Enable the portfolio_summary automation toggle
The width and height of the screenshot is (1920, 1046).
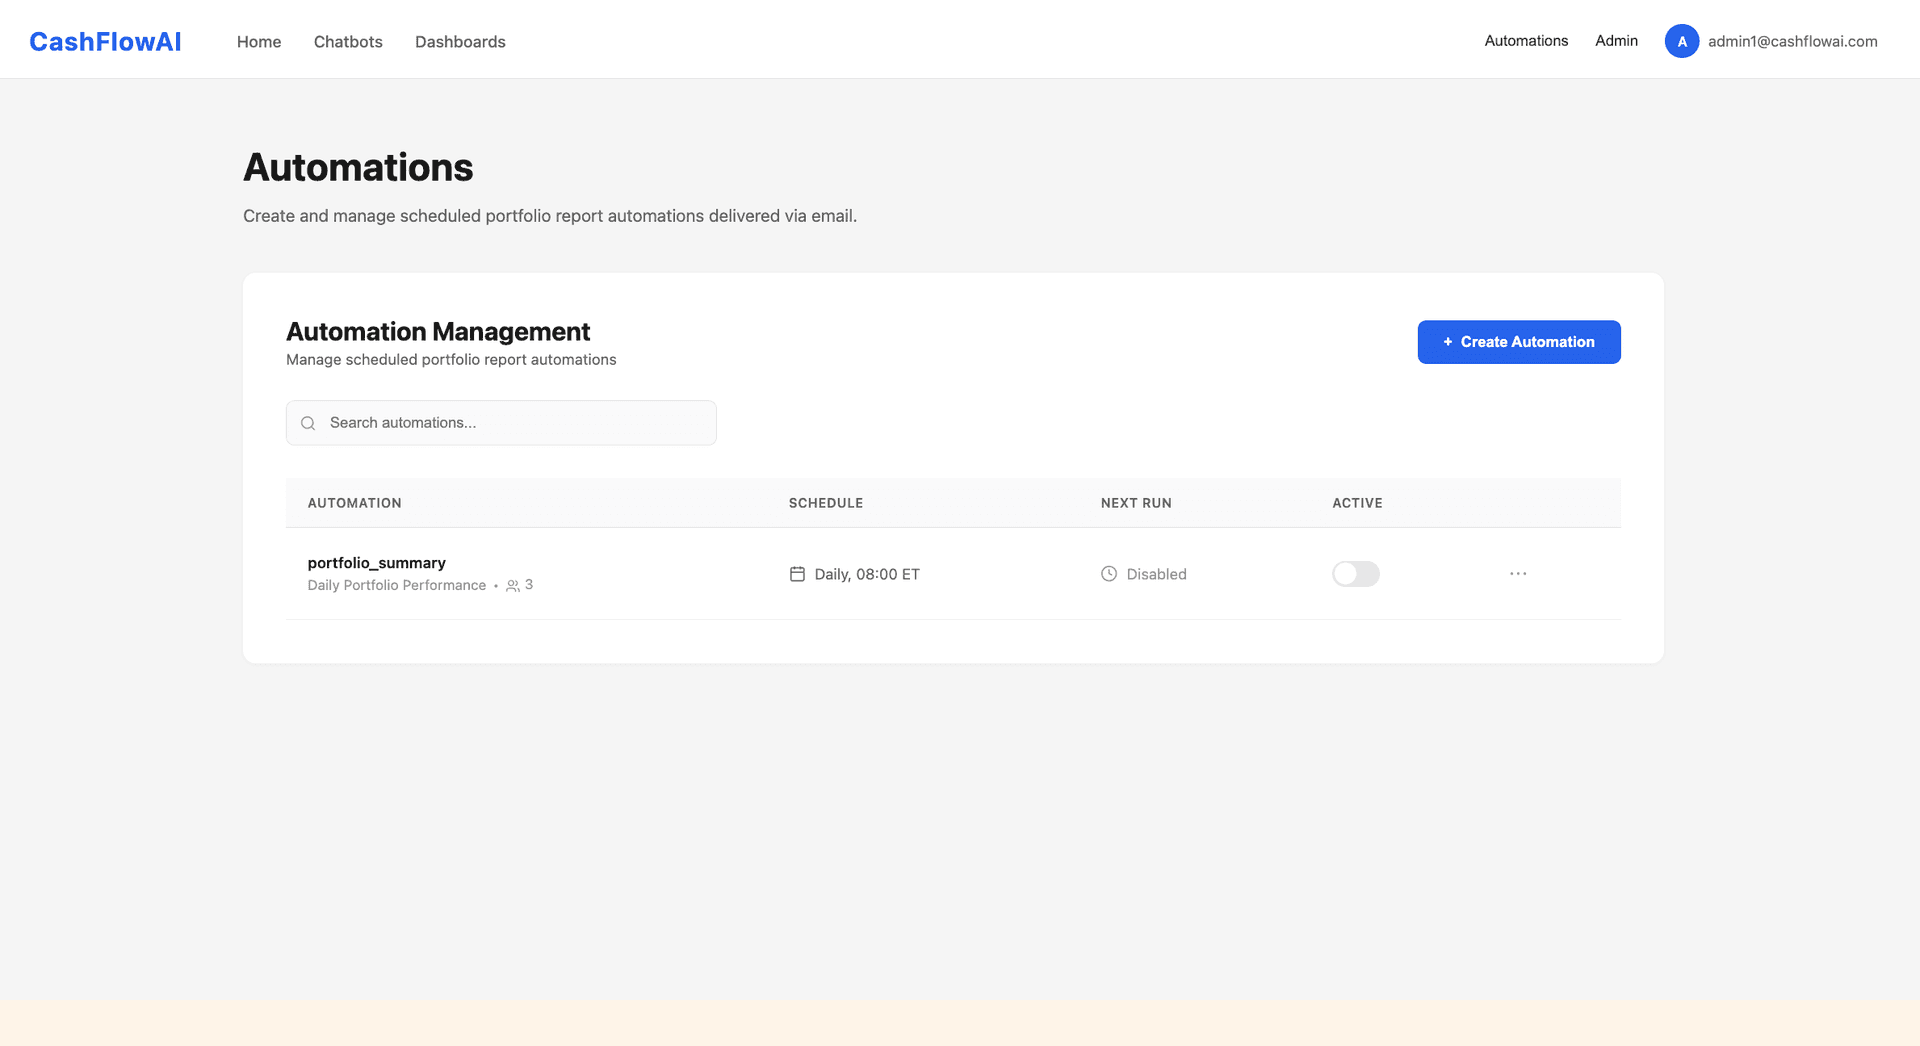pyautogui.click(x=1355, y=574)
